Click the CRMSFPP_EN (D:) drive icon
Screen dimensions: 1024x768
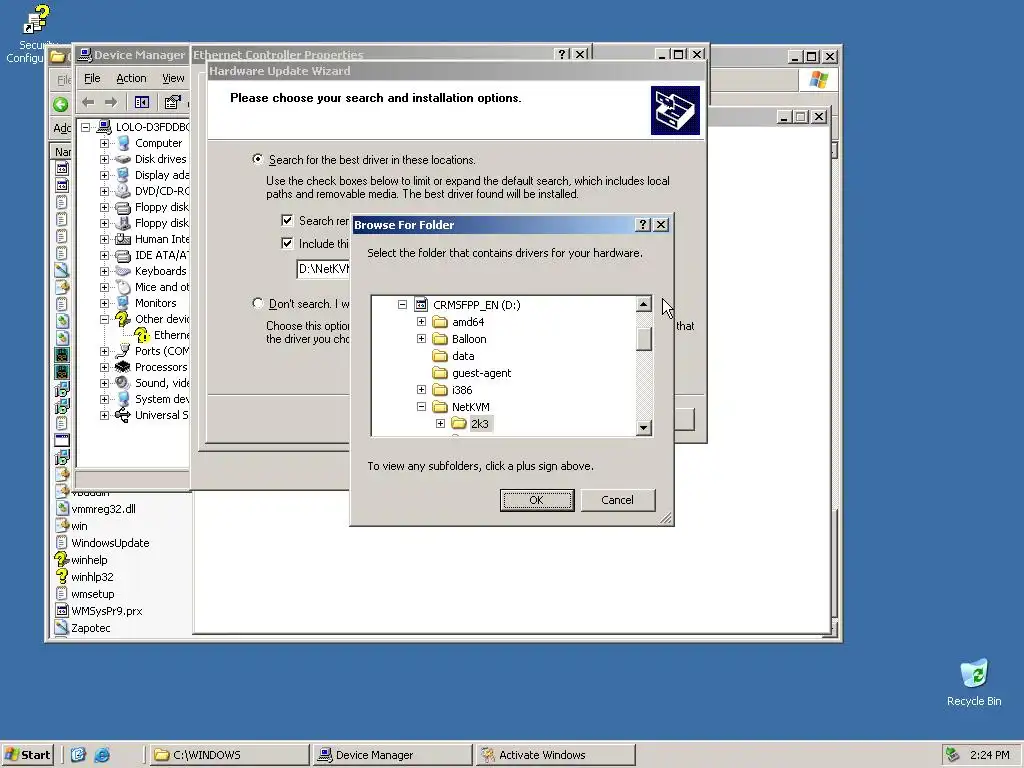click(421, 305)
